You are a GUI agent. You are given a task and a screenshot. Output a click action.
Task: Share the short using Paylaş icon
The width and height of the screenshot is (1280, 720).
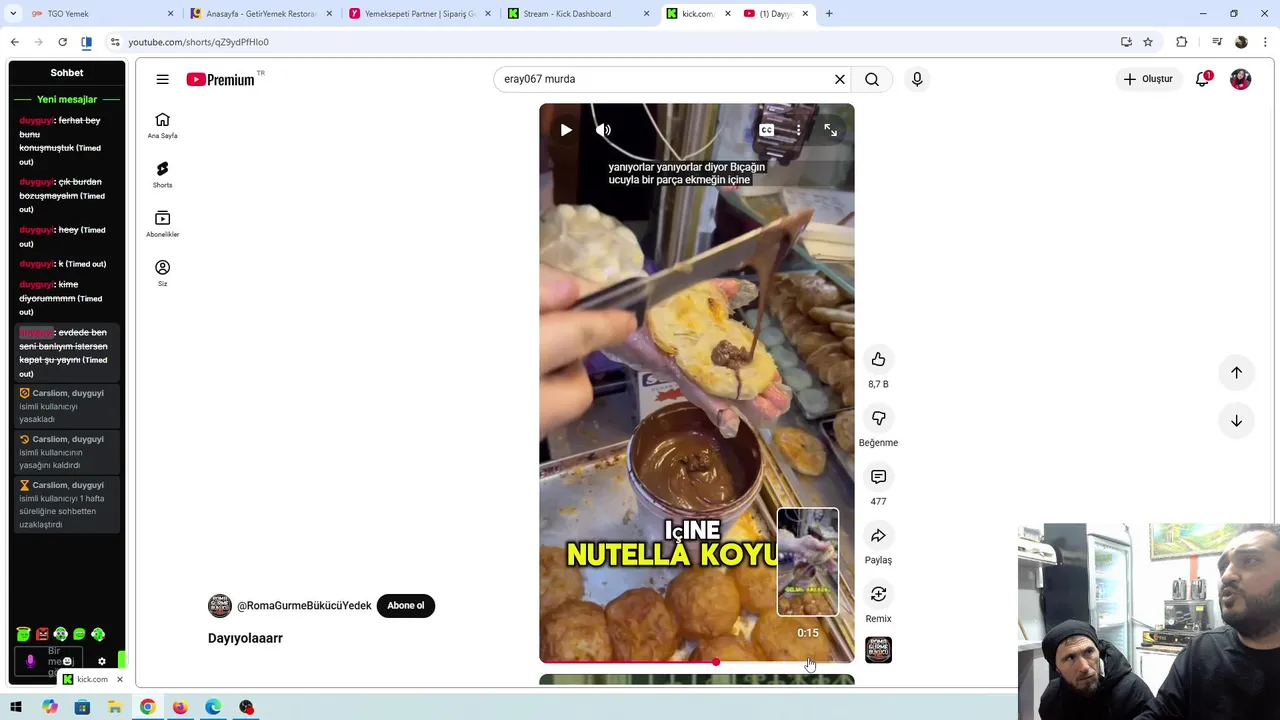[878, 536]
